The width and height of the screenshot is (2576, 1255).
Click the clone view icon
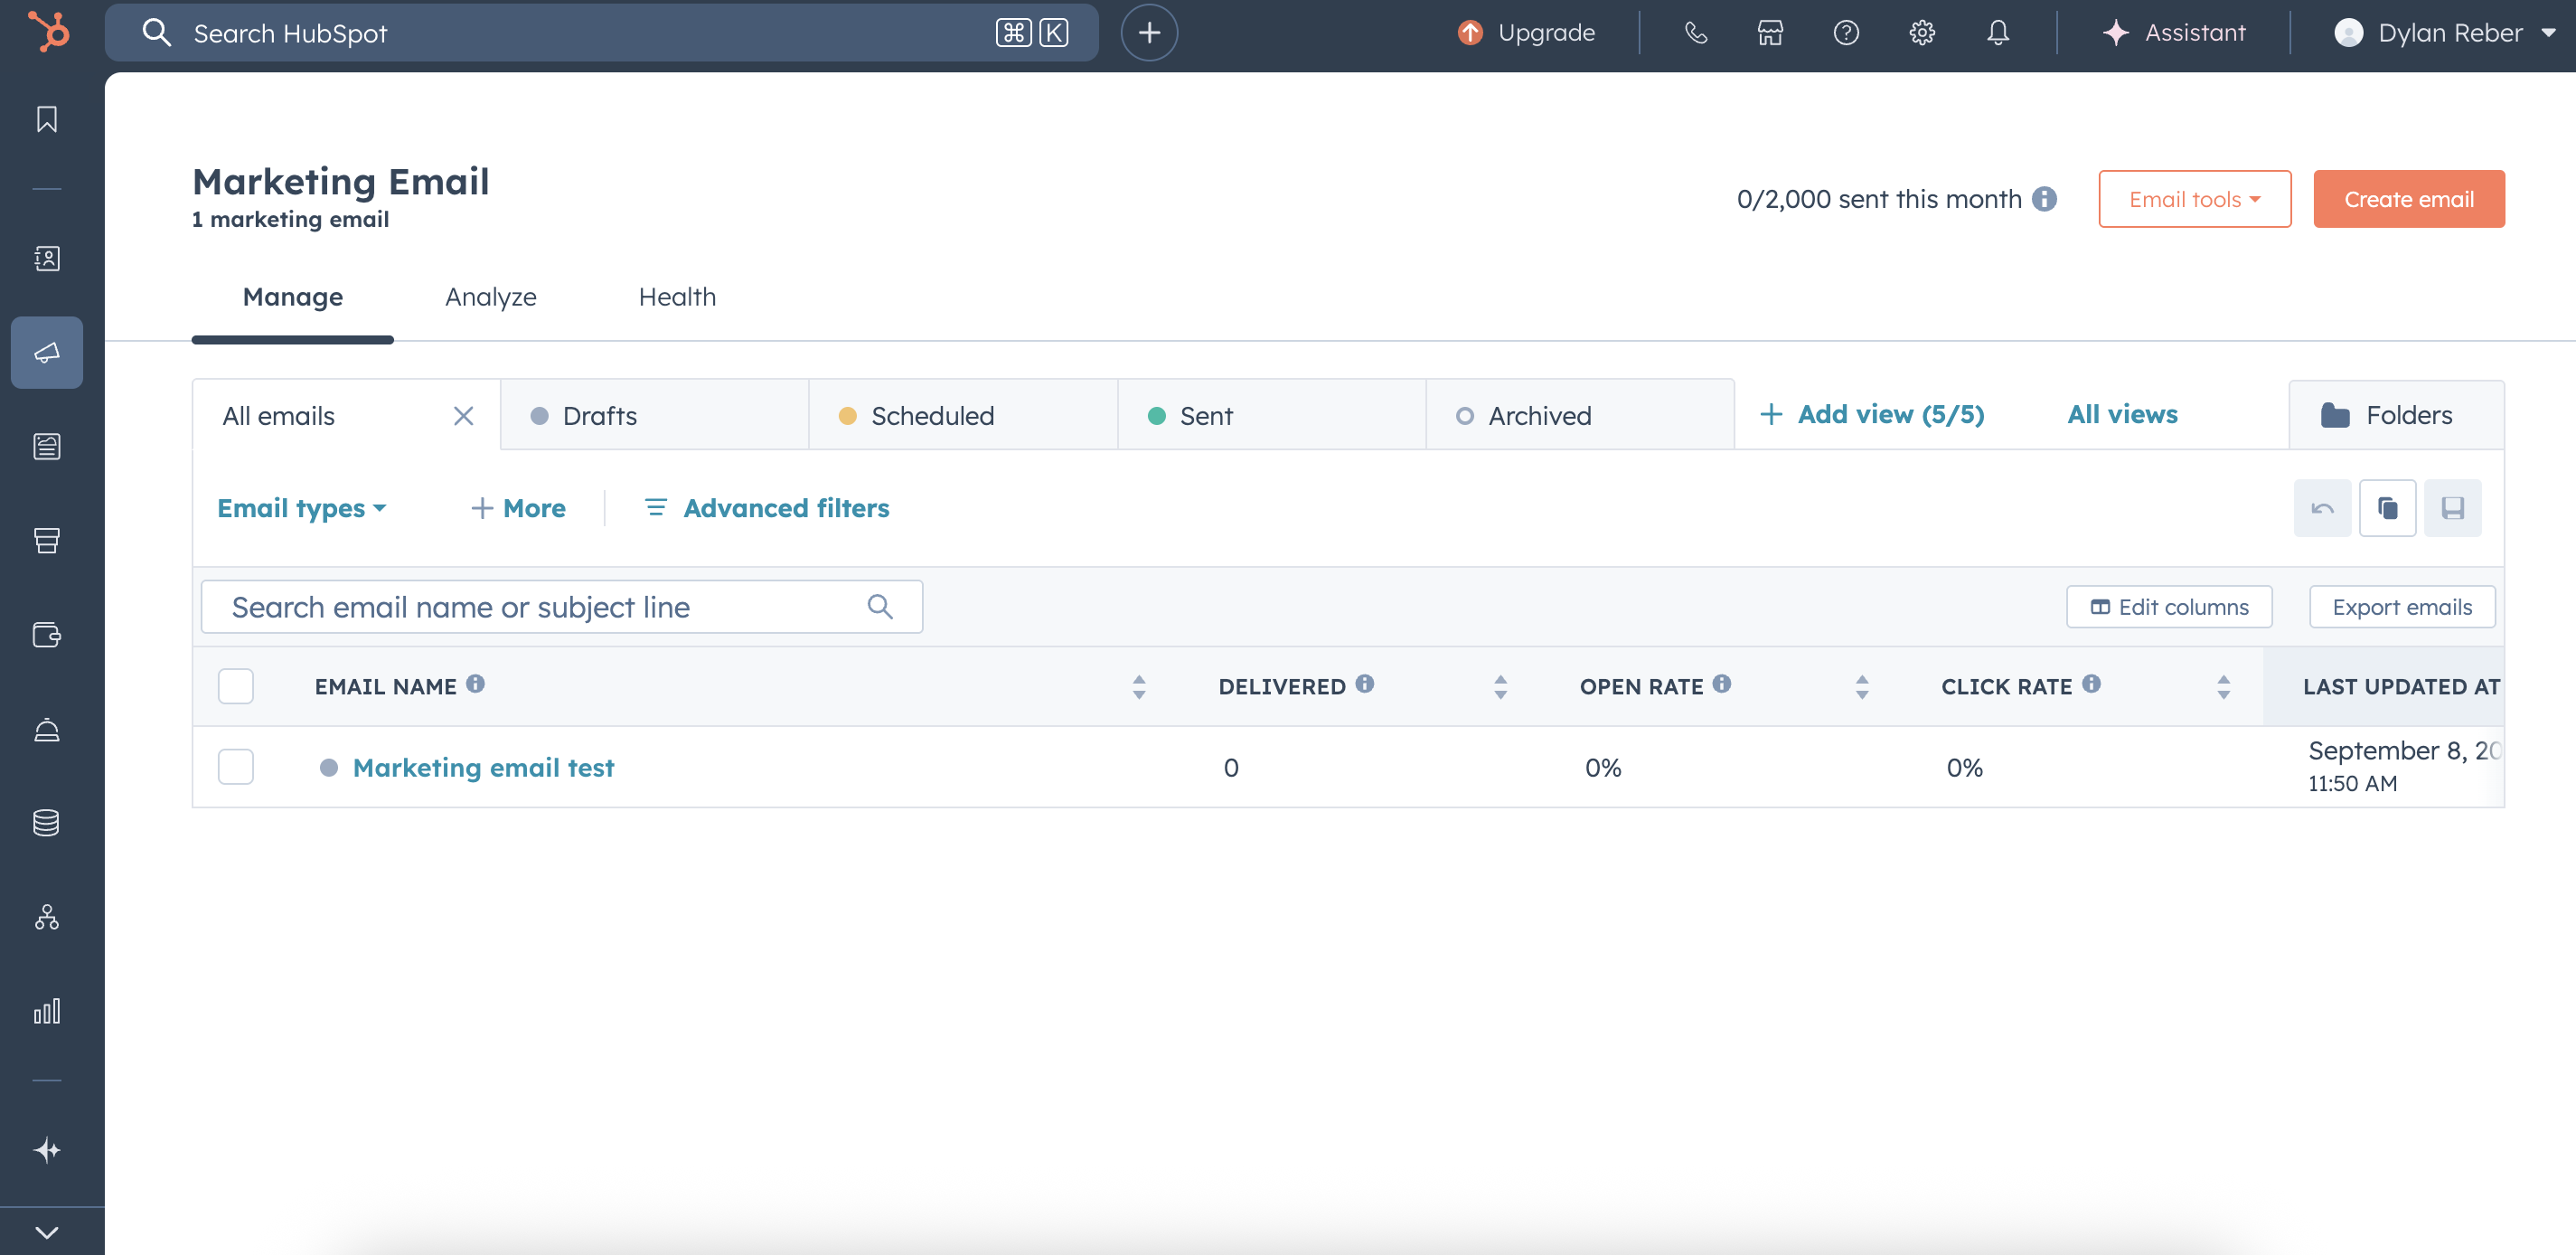click(x=2387, y=508)
